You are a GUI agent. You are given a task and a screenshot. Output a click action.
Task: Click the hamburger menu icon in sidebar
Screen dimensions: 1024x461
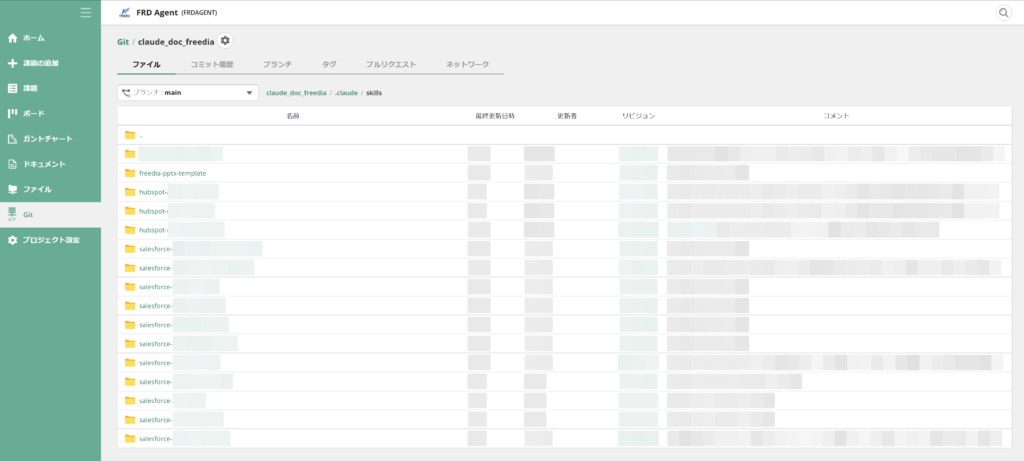pos(86,12)
